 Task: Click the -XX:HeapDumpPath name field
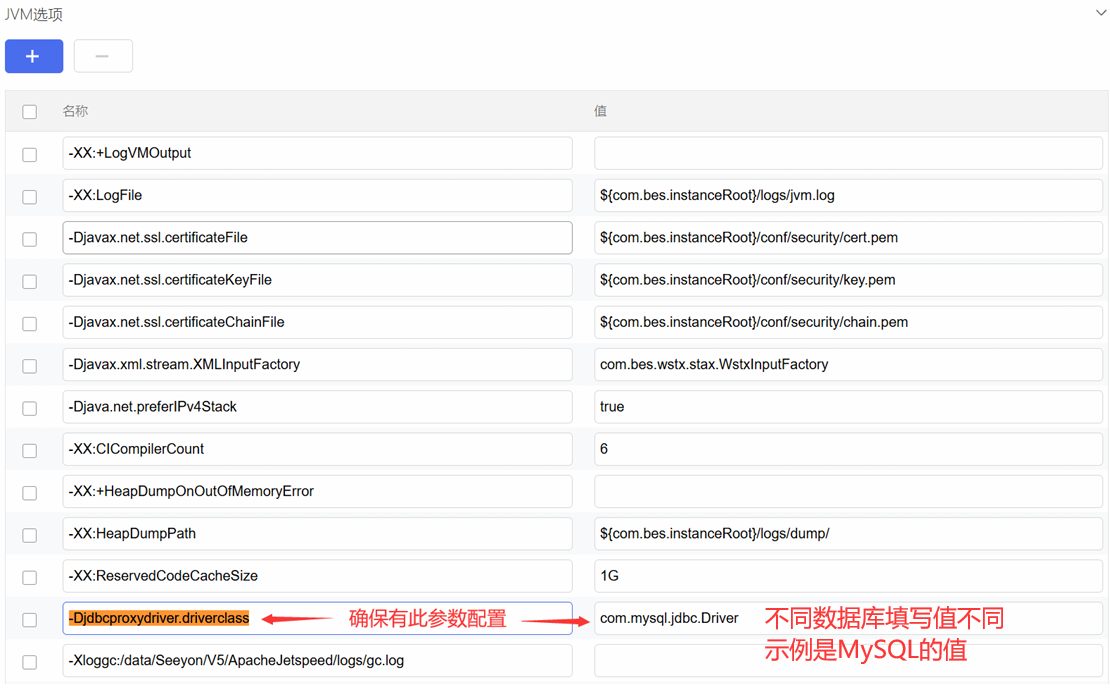pos(317,534)
